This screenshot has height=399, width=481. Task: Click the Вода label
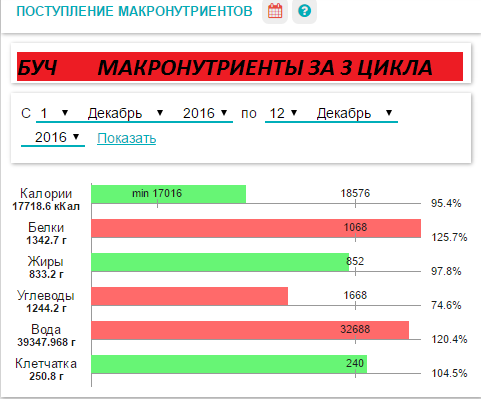click(46, 330)
